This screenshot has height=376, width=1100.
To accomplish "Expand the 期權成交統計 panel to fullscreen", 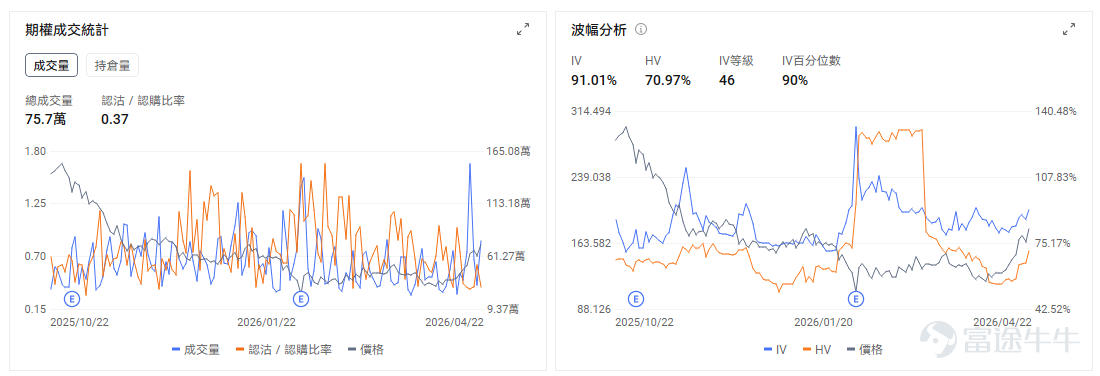I will click(523, 29).
